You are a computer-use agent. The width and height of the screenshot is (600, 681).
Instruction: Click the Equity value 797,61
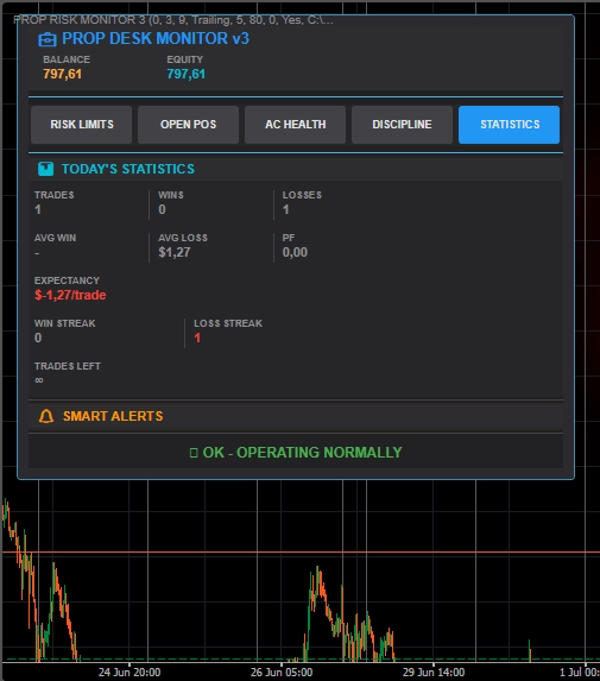(186, 74)
